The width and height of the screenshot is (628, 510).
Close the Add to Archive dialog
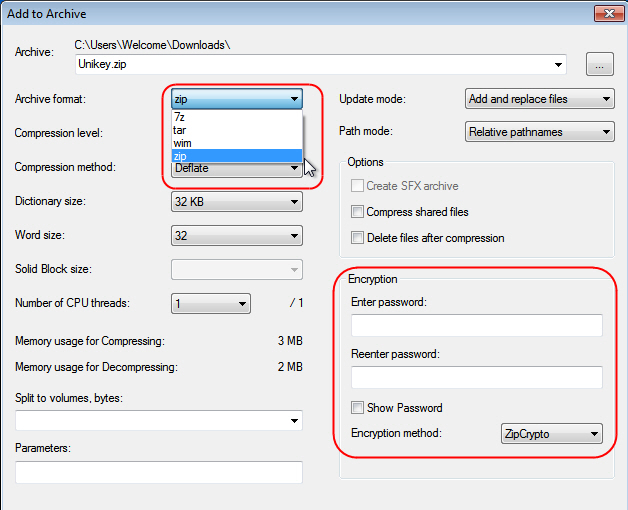point(606,14)
